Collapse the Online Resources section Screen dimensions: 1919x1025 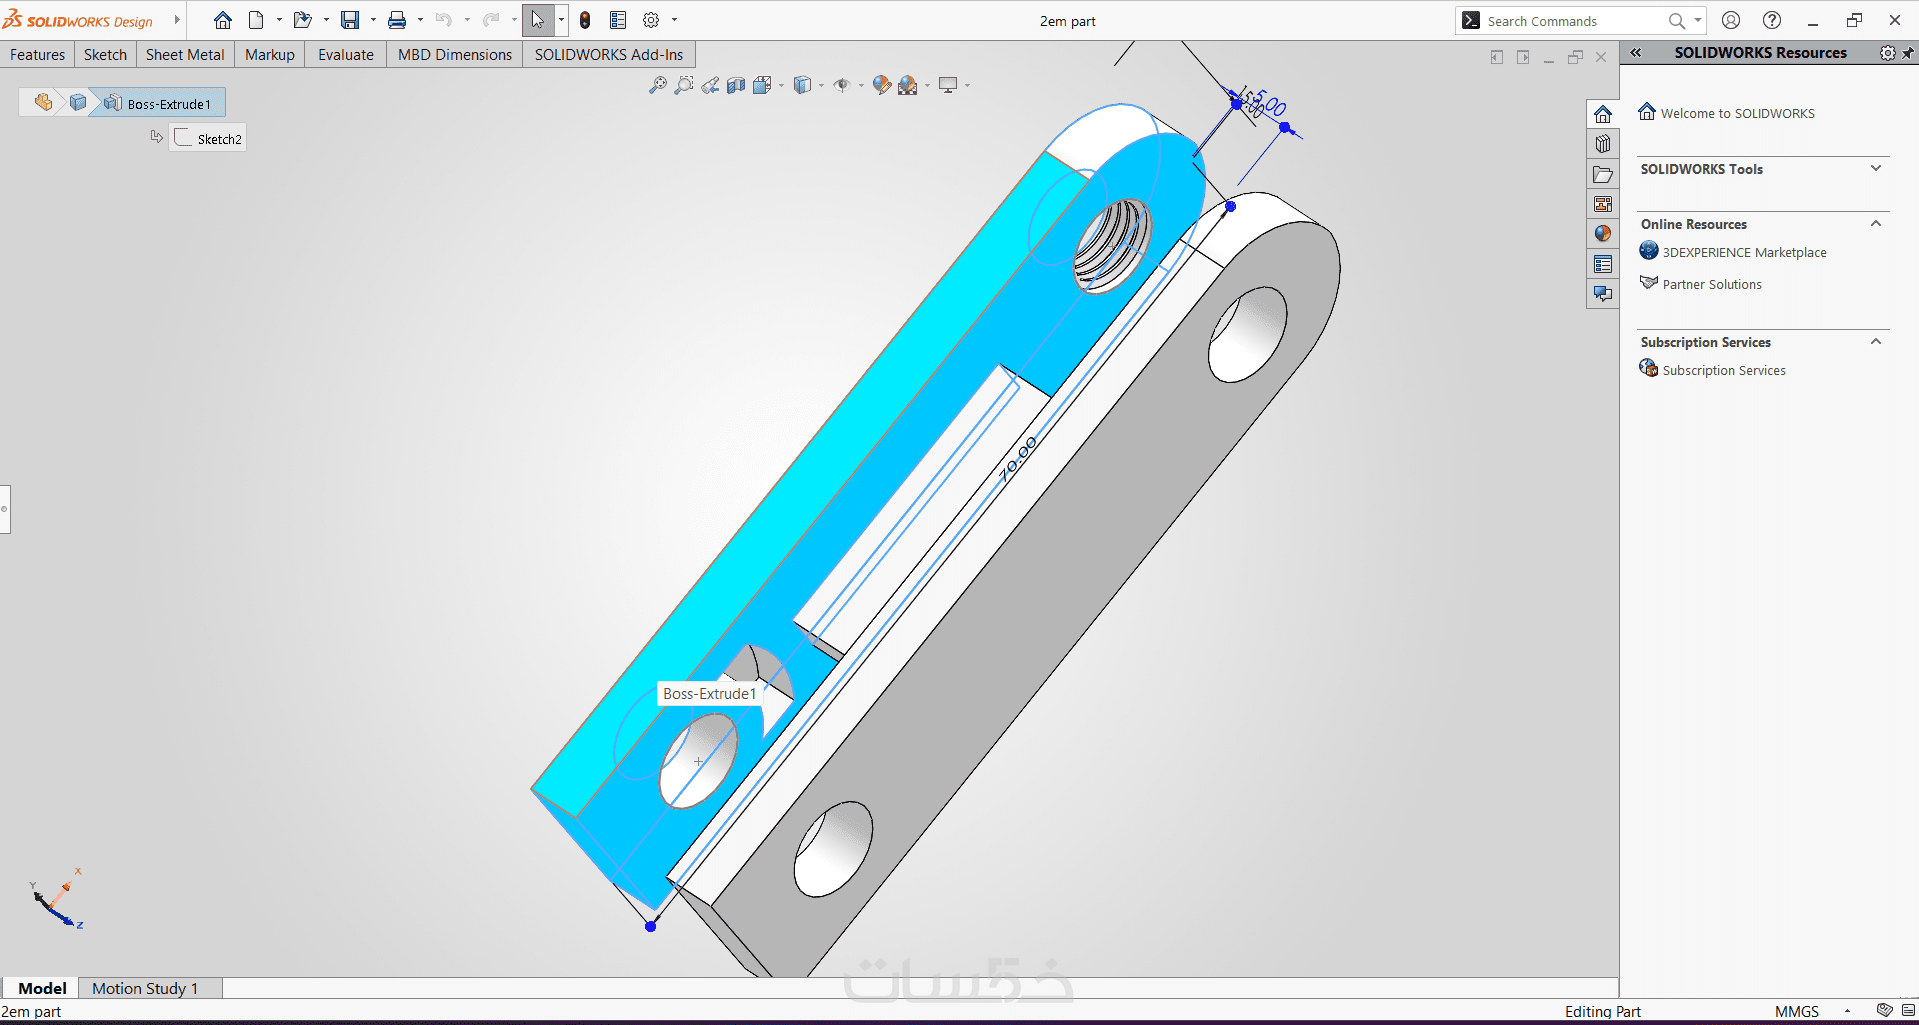click(x=1876, y=224)
